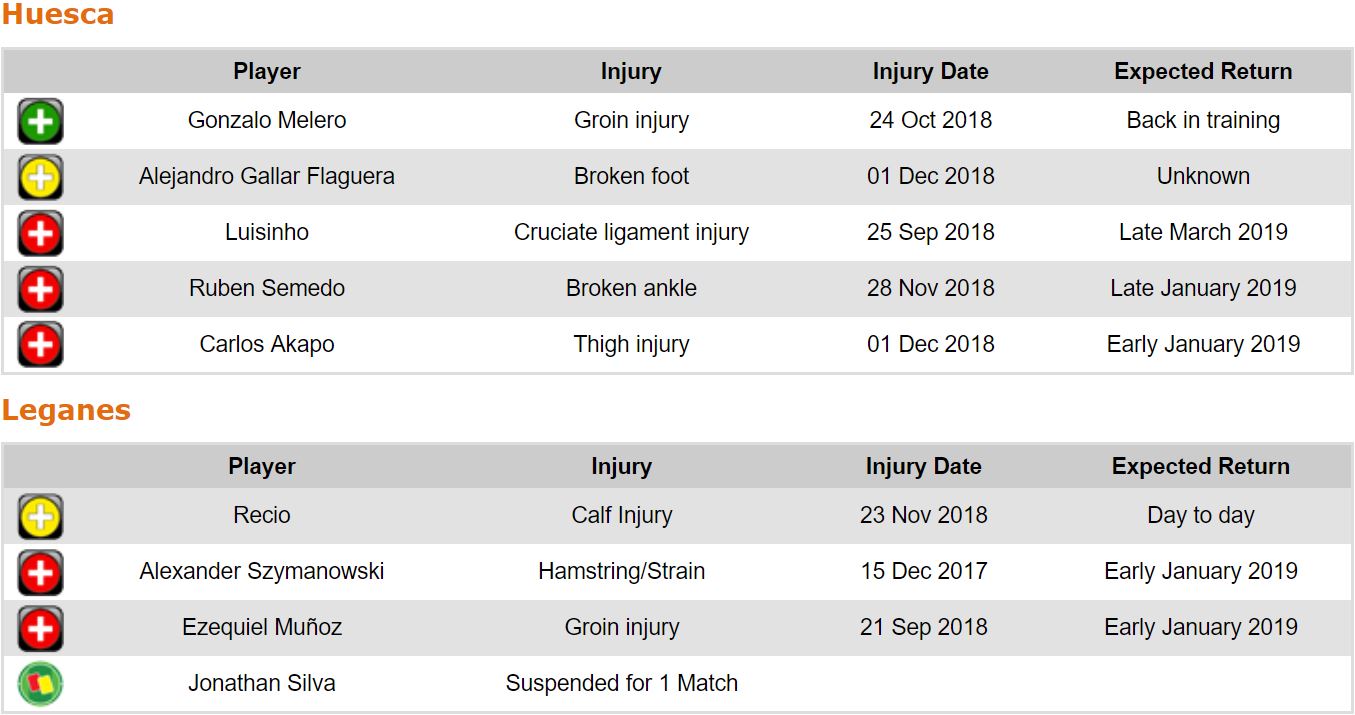Select player name Gonzalo Melero

(267, 120)
